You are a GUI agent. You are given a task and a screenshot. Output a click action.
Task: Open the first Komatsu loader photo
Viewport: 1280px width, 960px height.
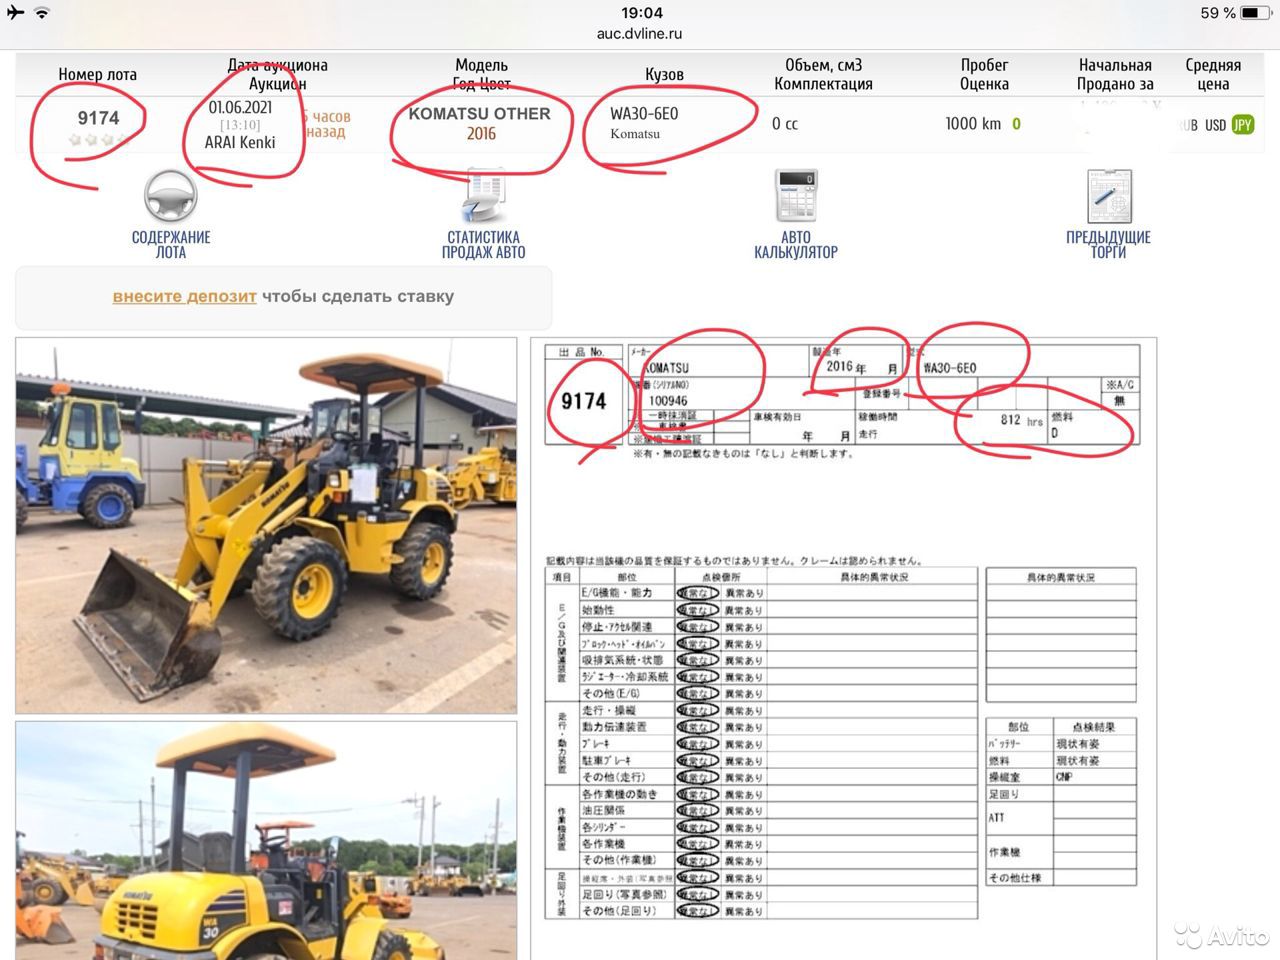(266, 525)
